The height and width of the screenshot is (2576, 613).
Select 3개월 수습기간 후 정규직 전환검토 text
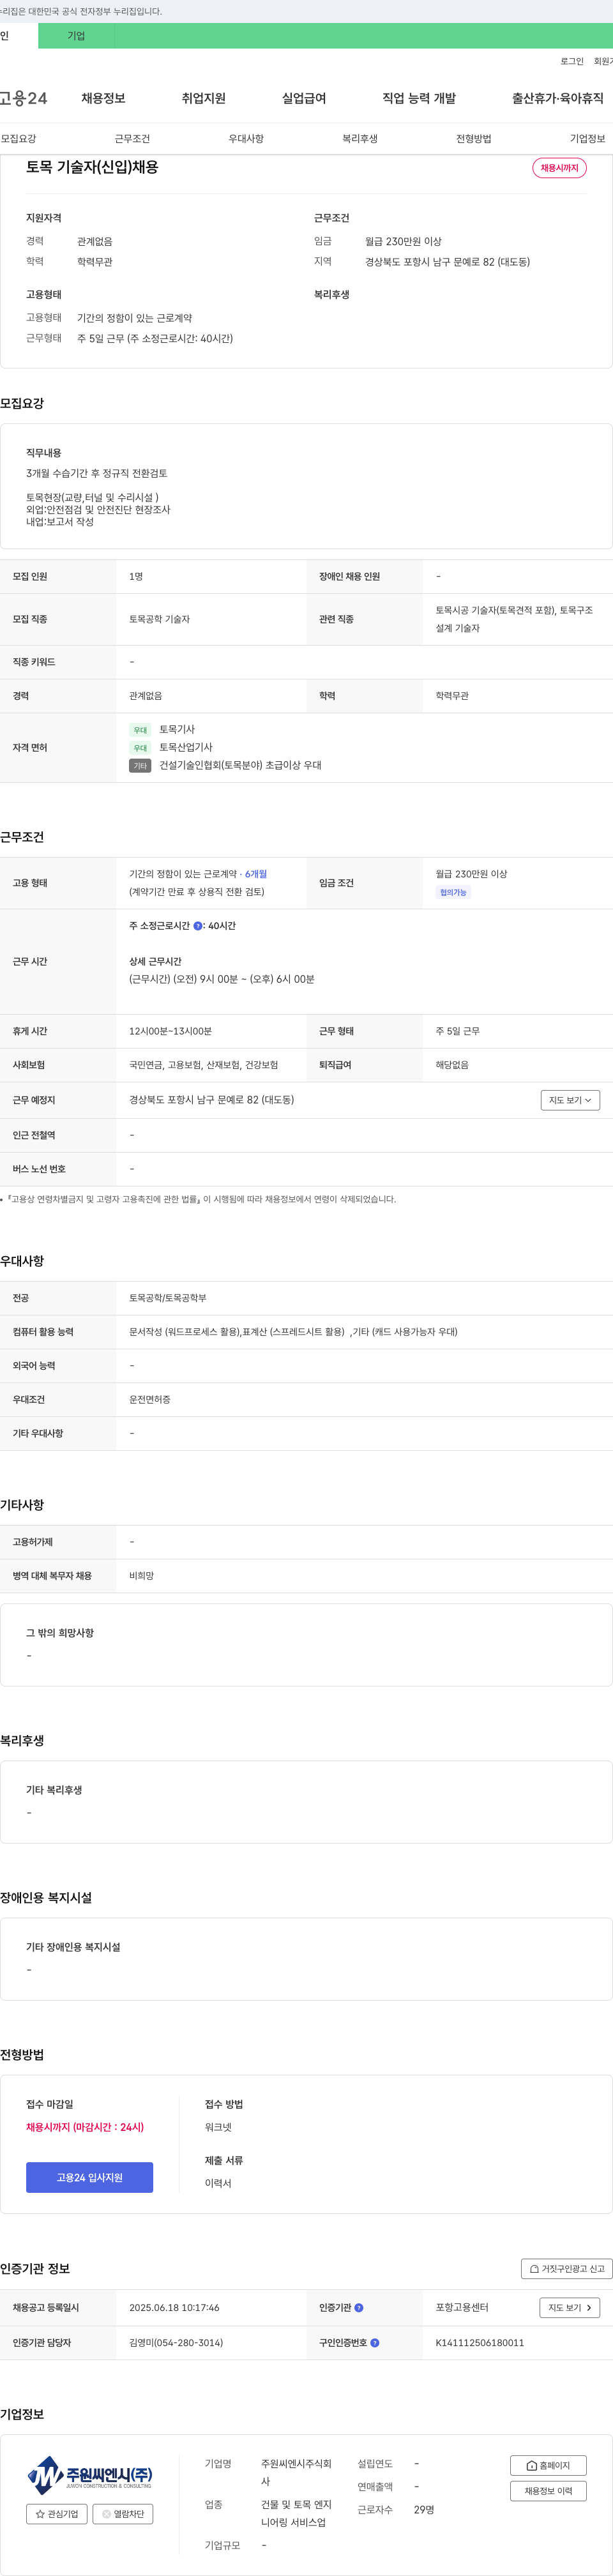(x=96, y=474)
